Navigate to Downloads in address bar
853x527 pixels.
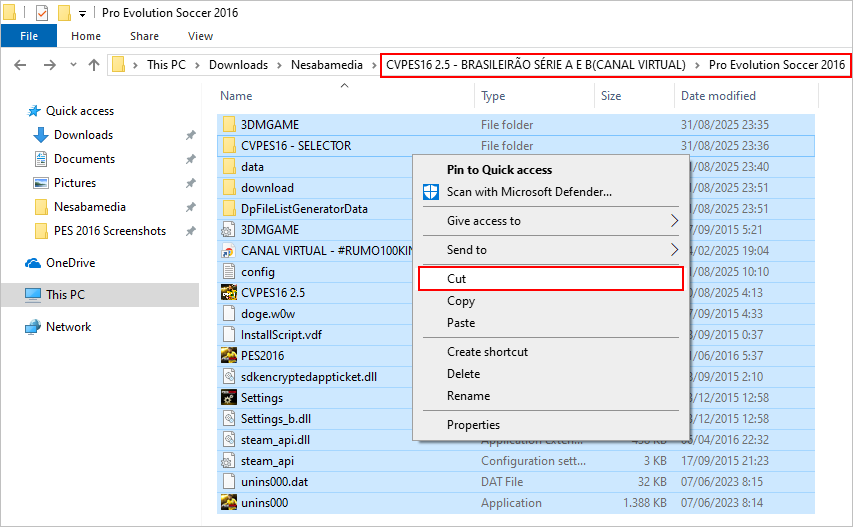pos(238,65)
